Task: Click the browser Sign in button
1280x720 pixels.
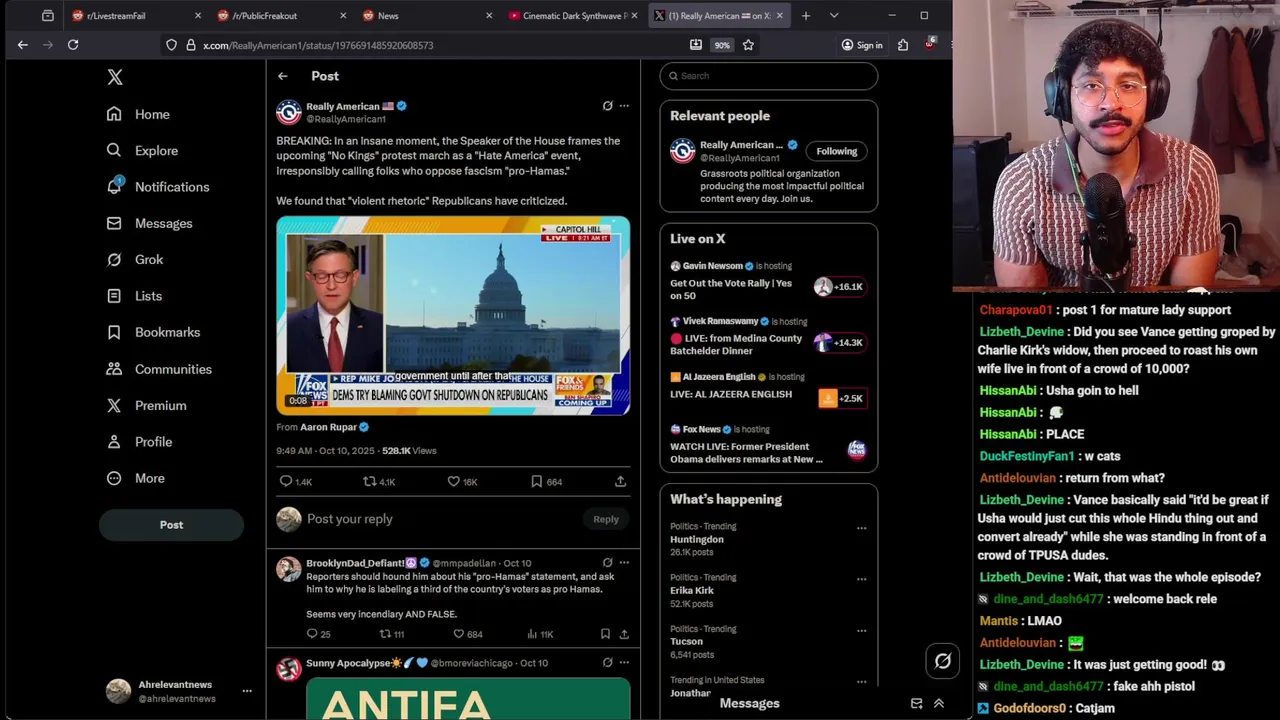Action: click(x=862, y=45)
